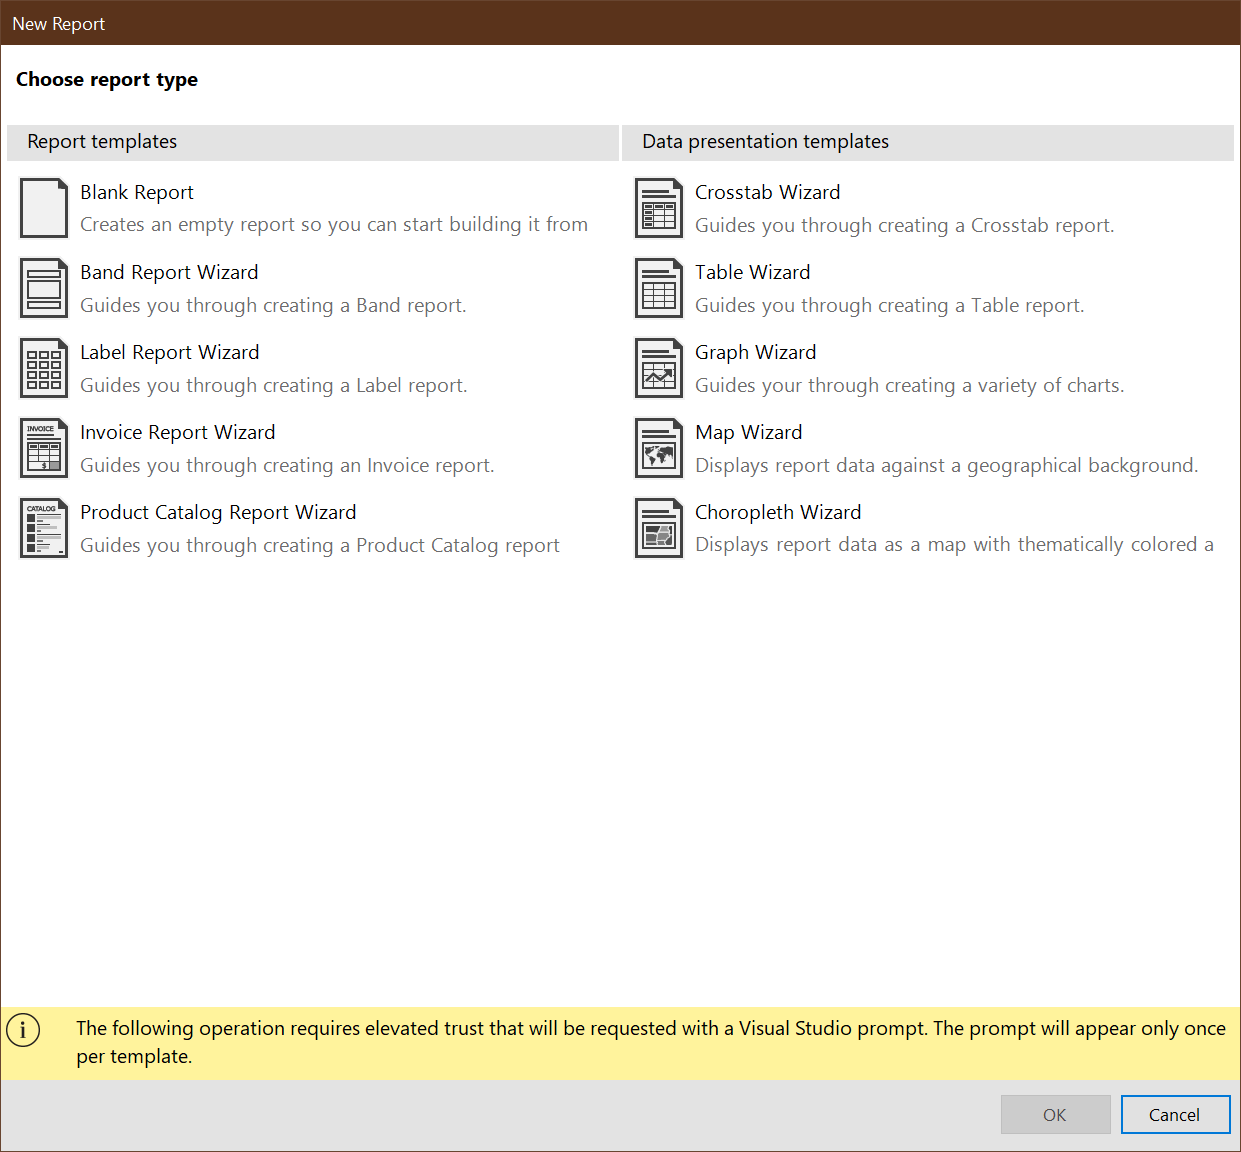Image resolution: width=1241 pixels, height=1152 pixels.
Task: Click the Data presentation templates header
Action: click(763, 142)
